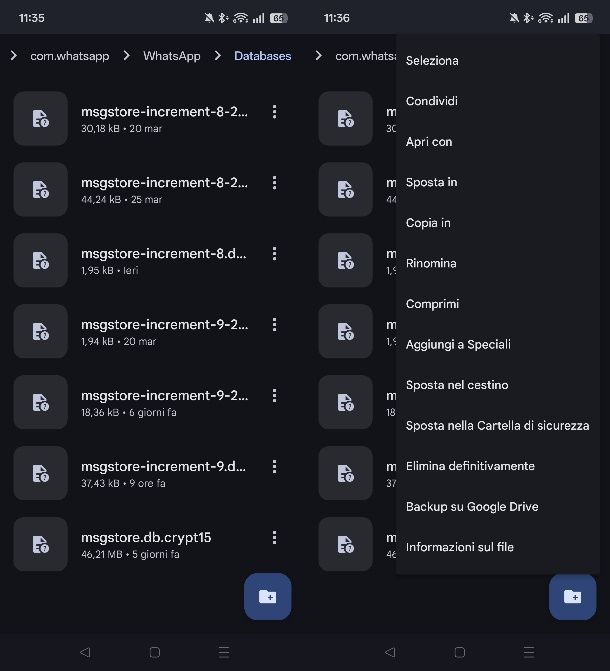Tap recents navigation icon on the 11:35 screen
The image size is (610, 671).
(x=224, y=652)
